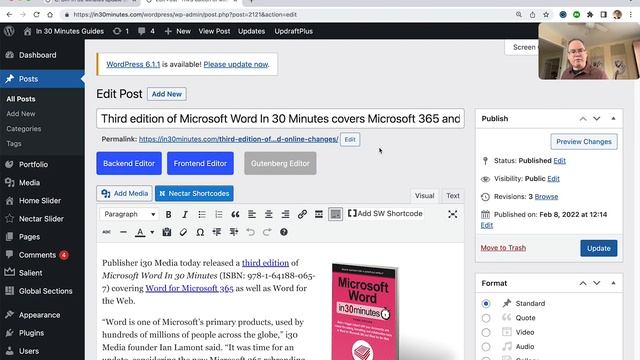This screenshot has width=640, height=360.
Task: Click Preview Changes button
Action: (x=584, y=142)
